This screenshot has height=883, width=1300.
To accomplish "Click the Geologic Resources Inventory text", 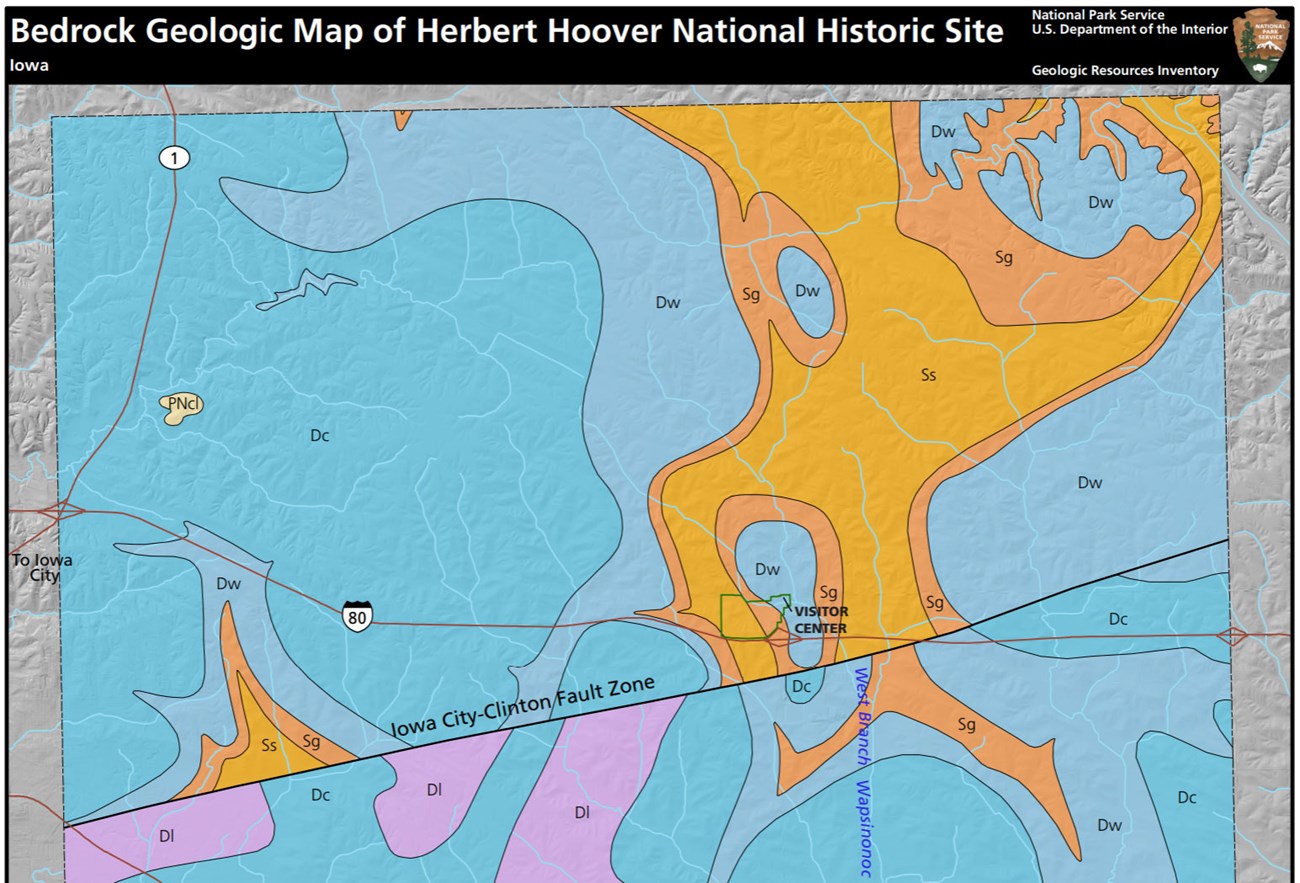I will [1125, 70].
